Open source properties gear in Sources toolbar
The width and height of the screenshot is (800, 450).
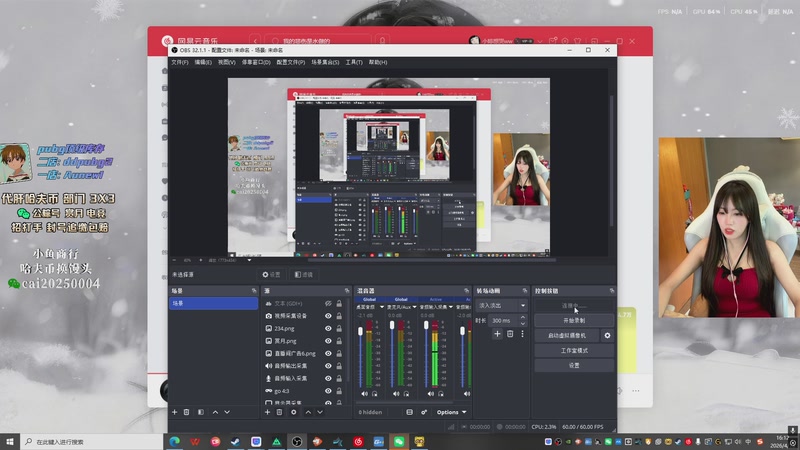tap(294, 412)
